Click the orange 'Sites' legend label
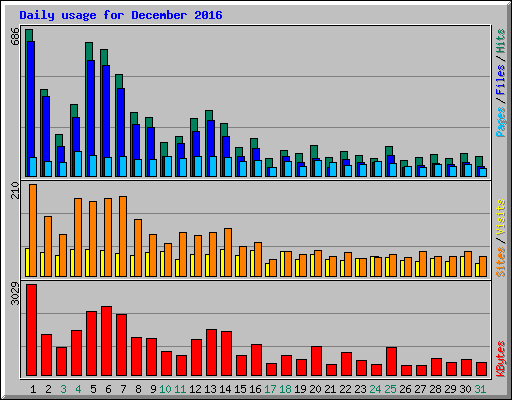The height and width of the screenshot is (400, 512). pyautogui.click(x=501, y=262)
